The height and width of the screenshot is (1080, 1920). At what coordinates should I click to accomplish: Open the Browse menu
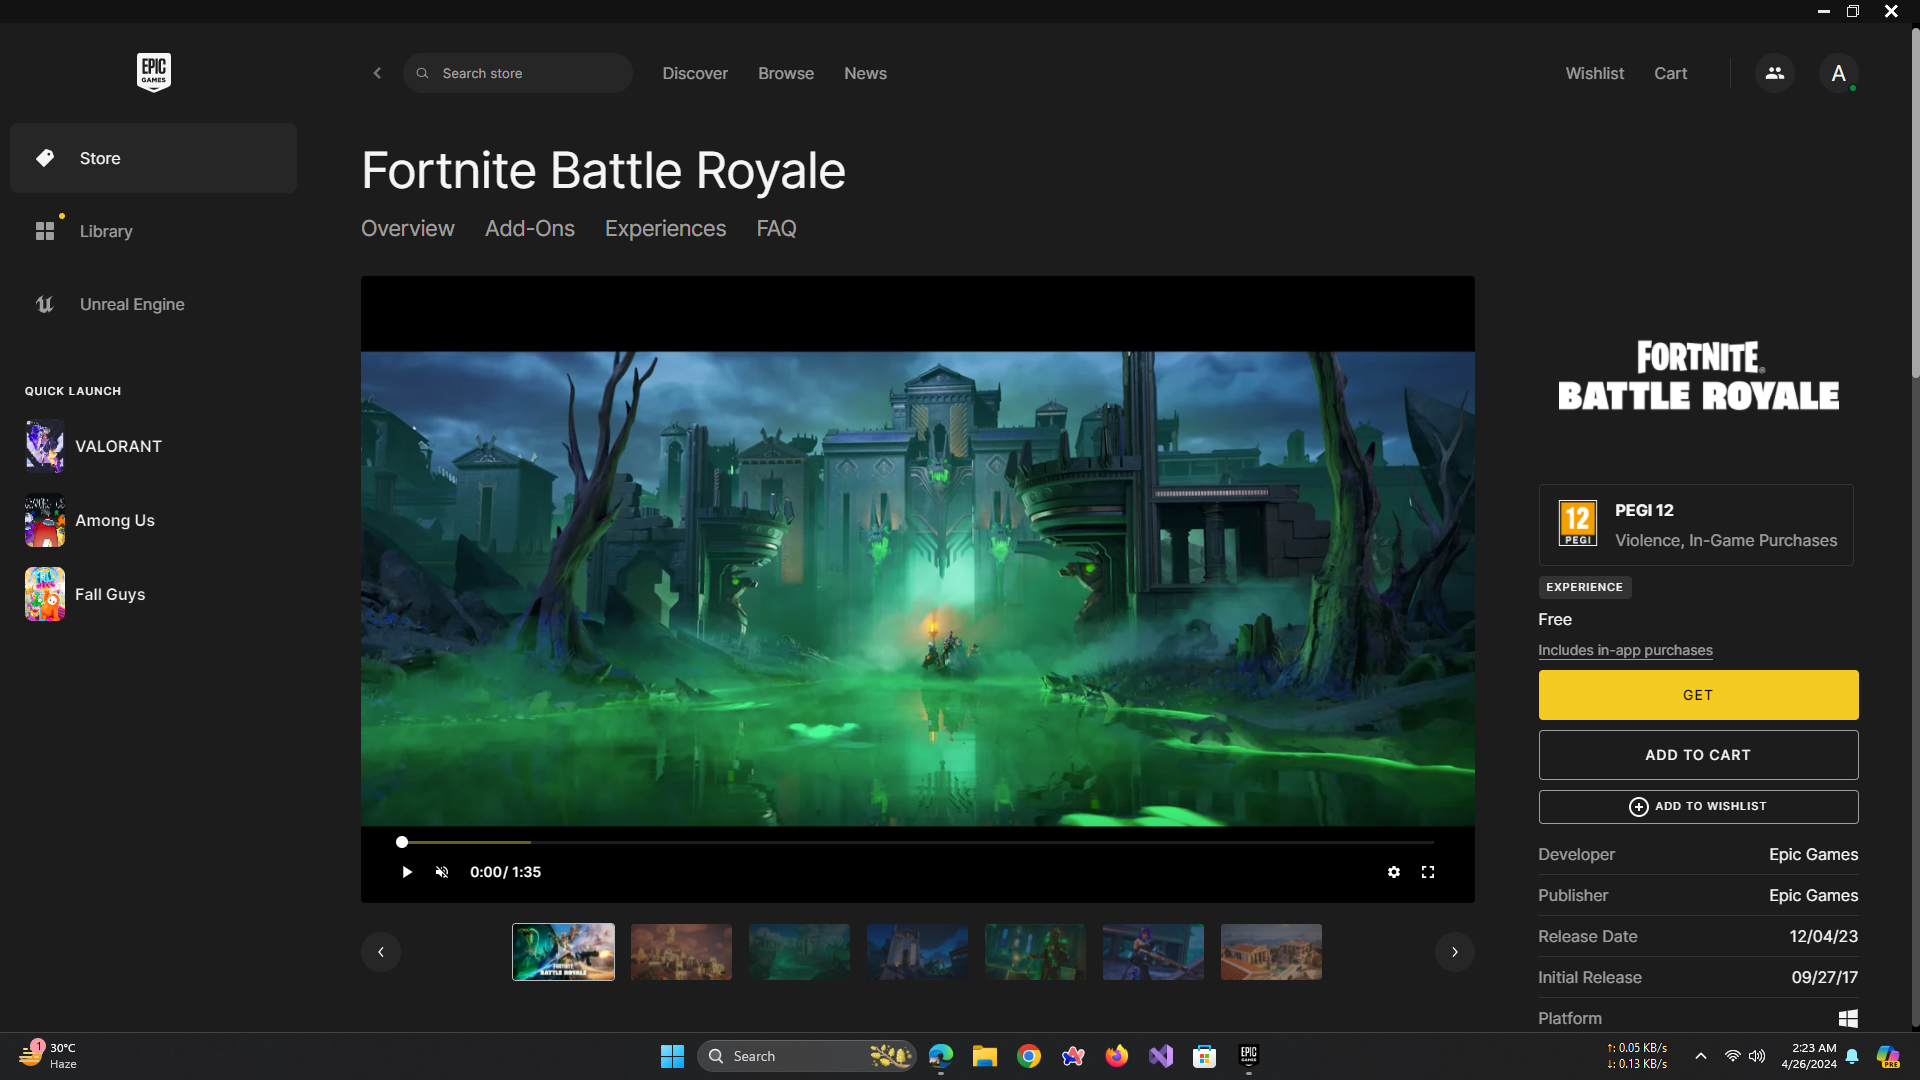tap(785, 73)
